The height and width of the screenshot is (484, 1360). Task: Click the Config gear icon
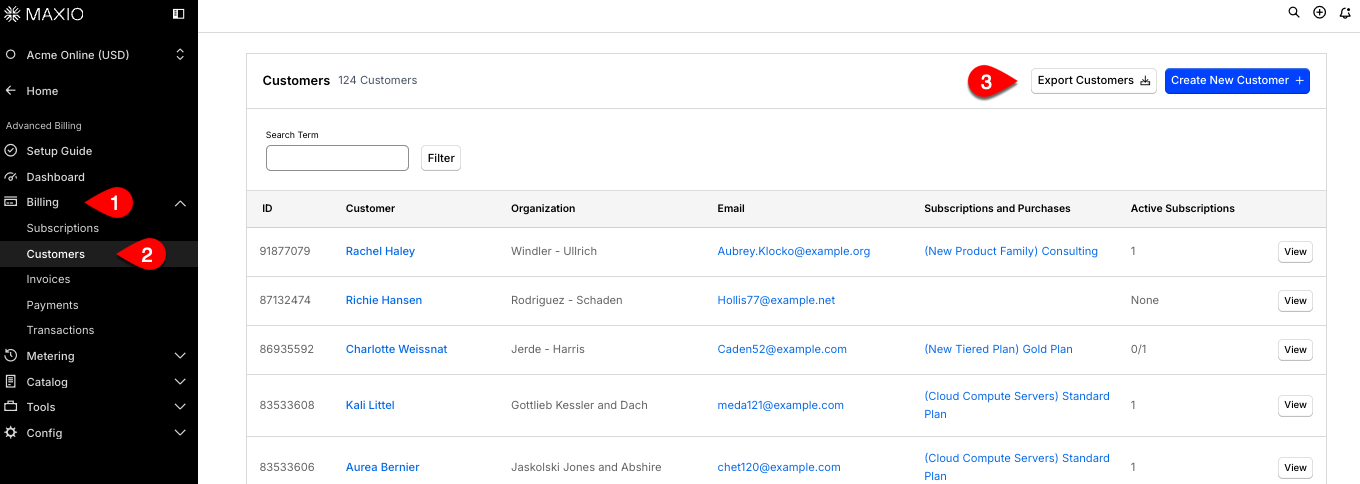11,433
